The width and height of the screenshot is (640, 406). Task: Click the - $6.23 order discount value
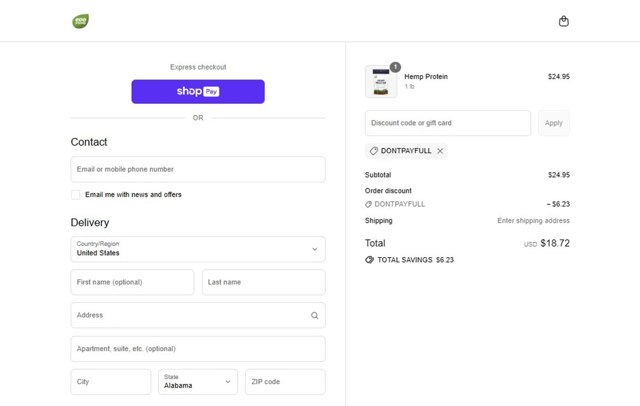click(558, 204)
